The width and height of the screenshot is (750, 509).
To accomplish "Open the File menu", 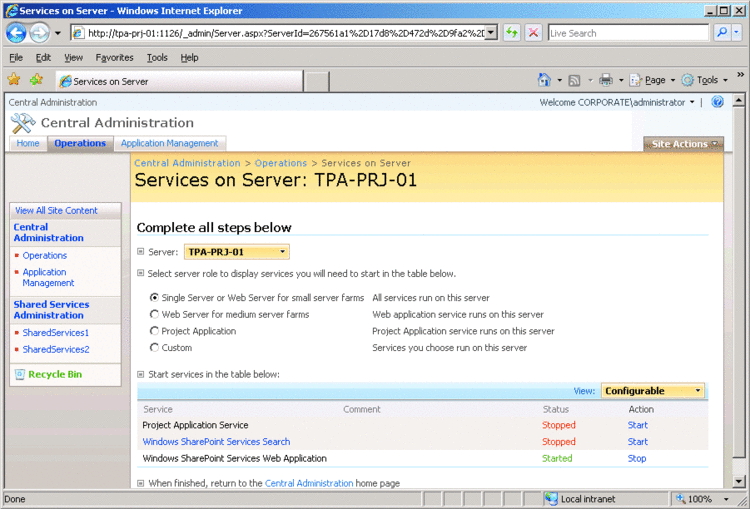I will 16,57.
